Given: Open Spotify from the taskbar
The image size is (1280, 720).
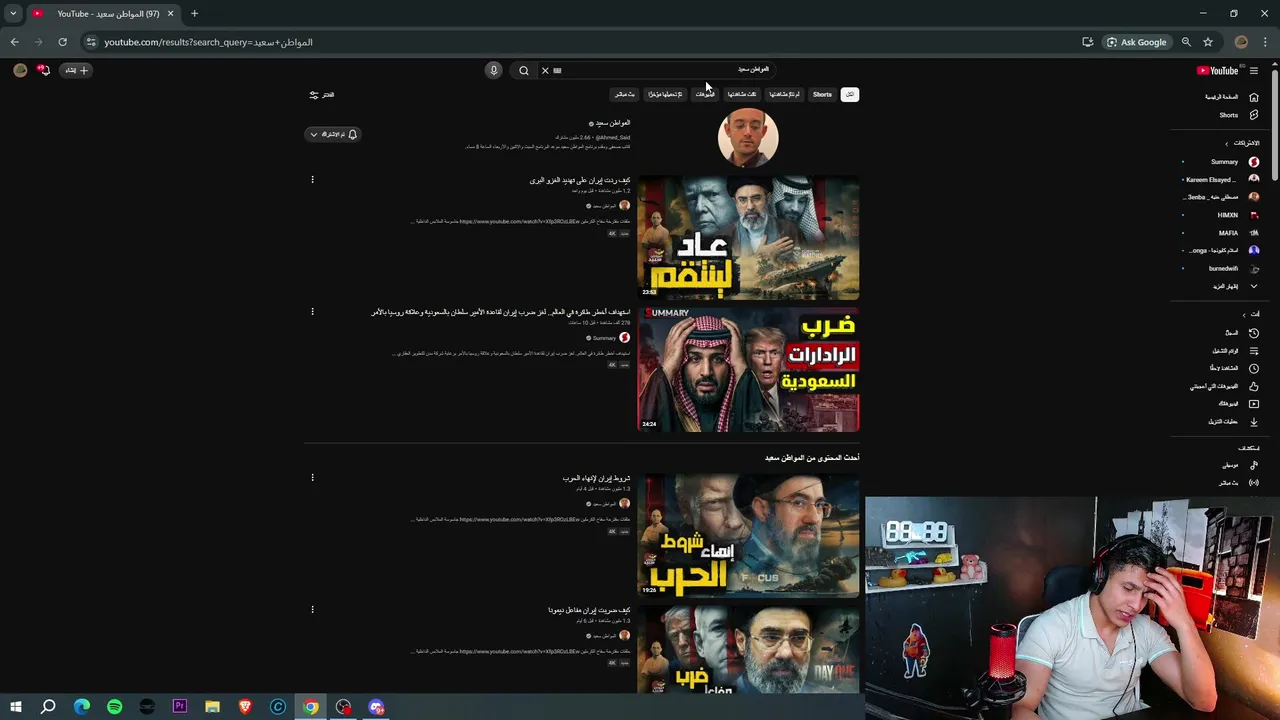Looking at the screenshot, I should 114,707.
